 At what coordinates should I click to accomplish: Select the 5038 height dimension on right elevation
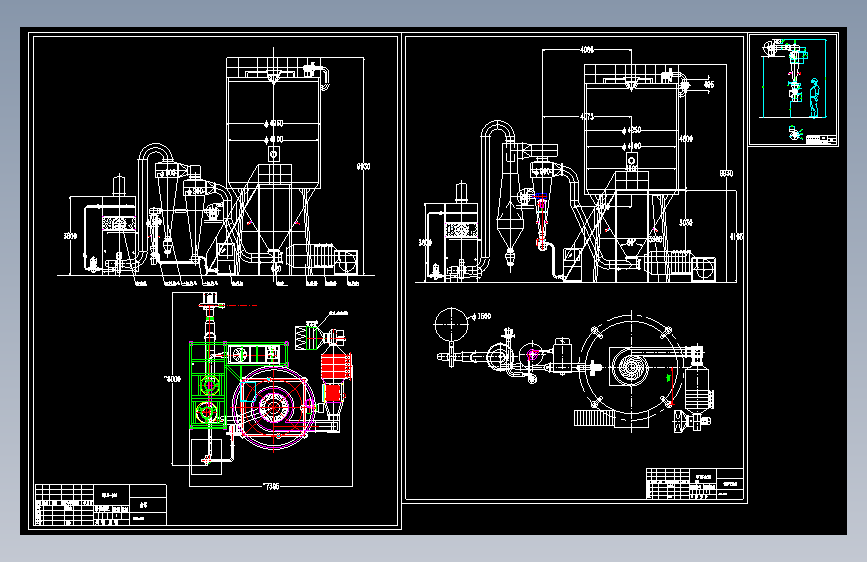pos(686,222)
